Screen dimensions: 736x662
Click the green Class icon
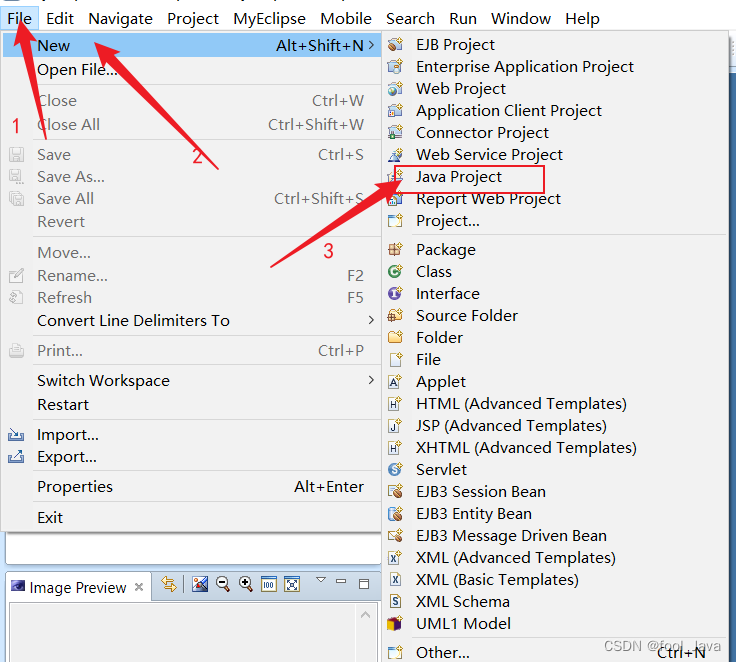coord(395,271)
